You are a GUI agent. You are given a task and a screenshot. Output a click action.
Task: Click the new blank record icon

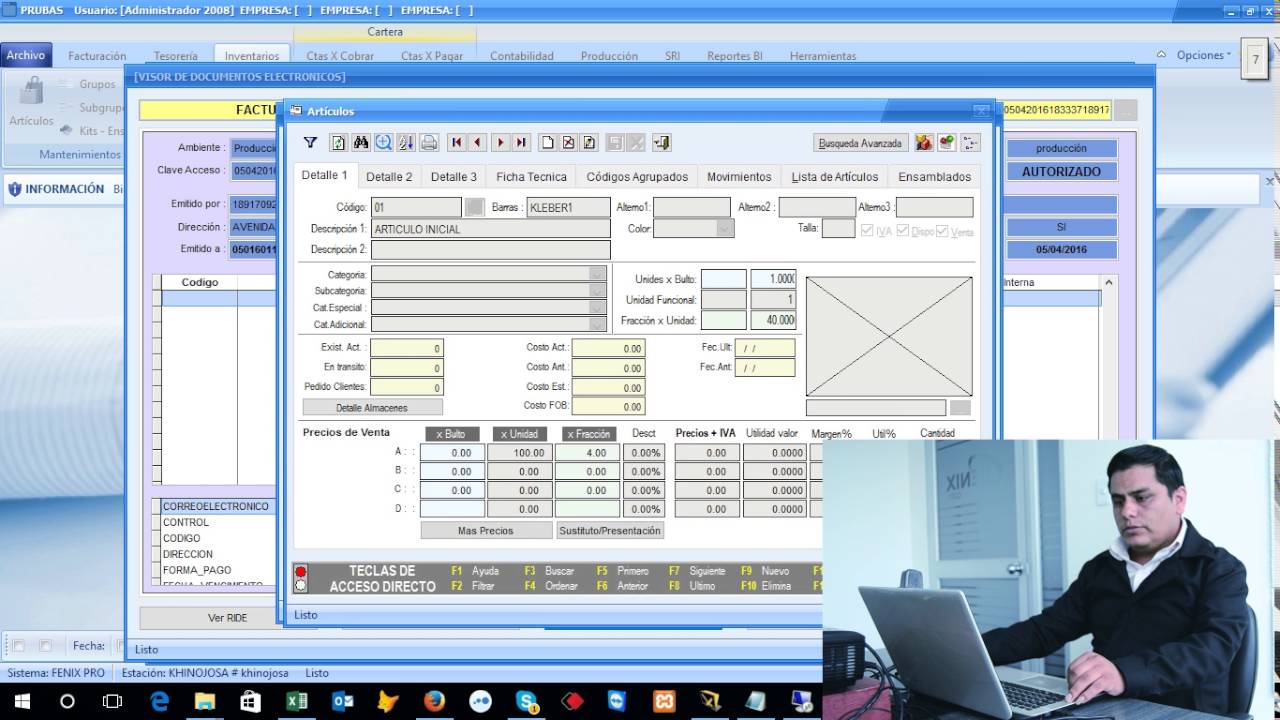pyautogui.click(x=547, y=143)
